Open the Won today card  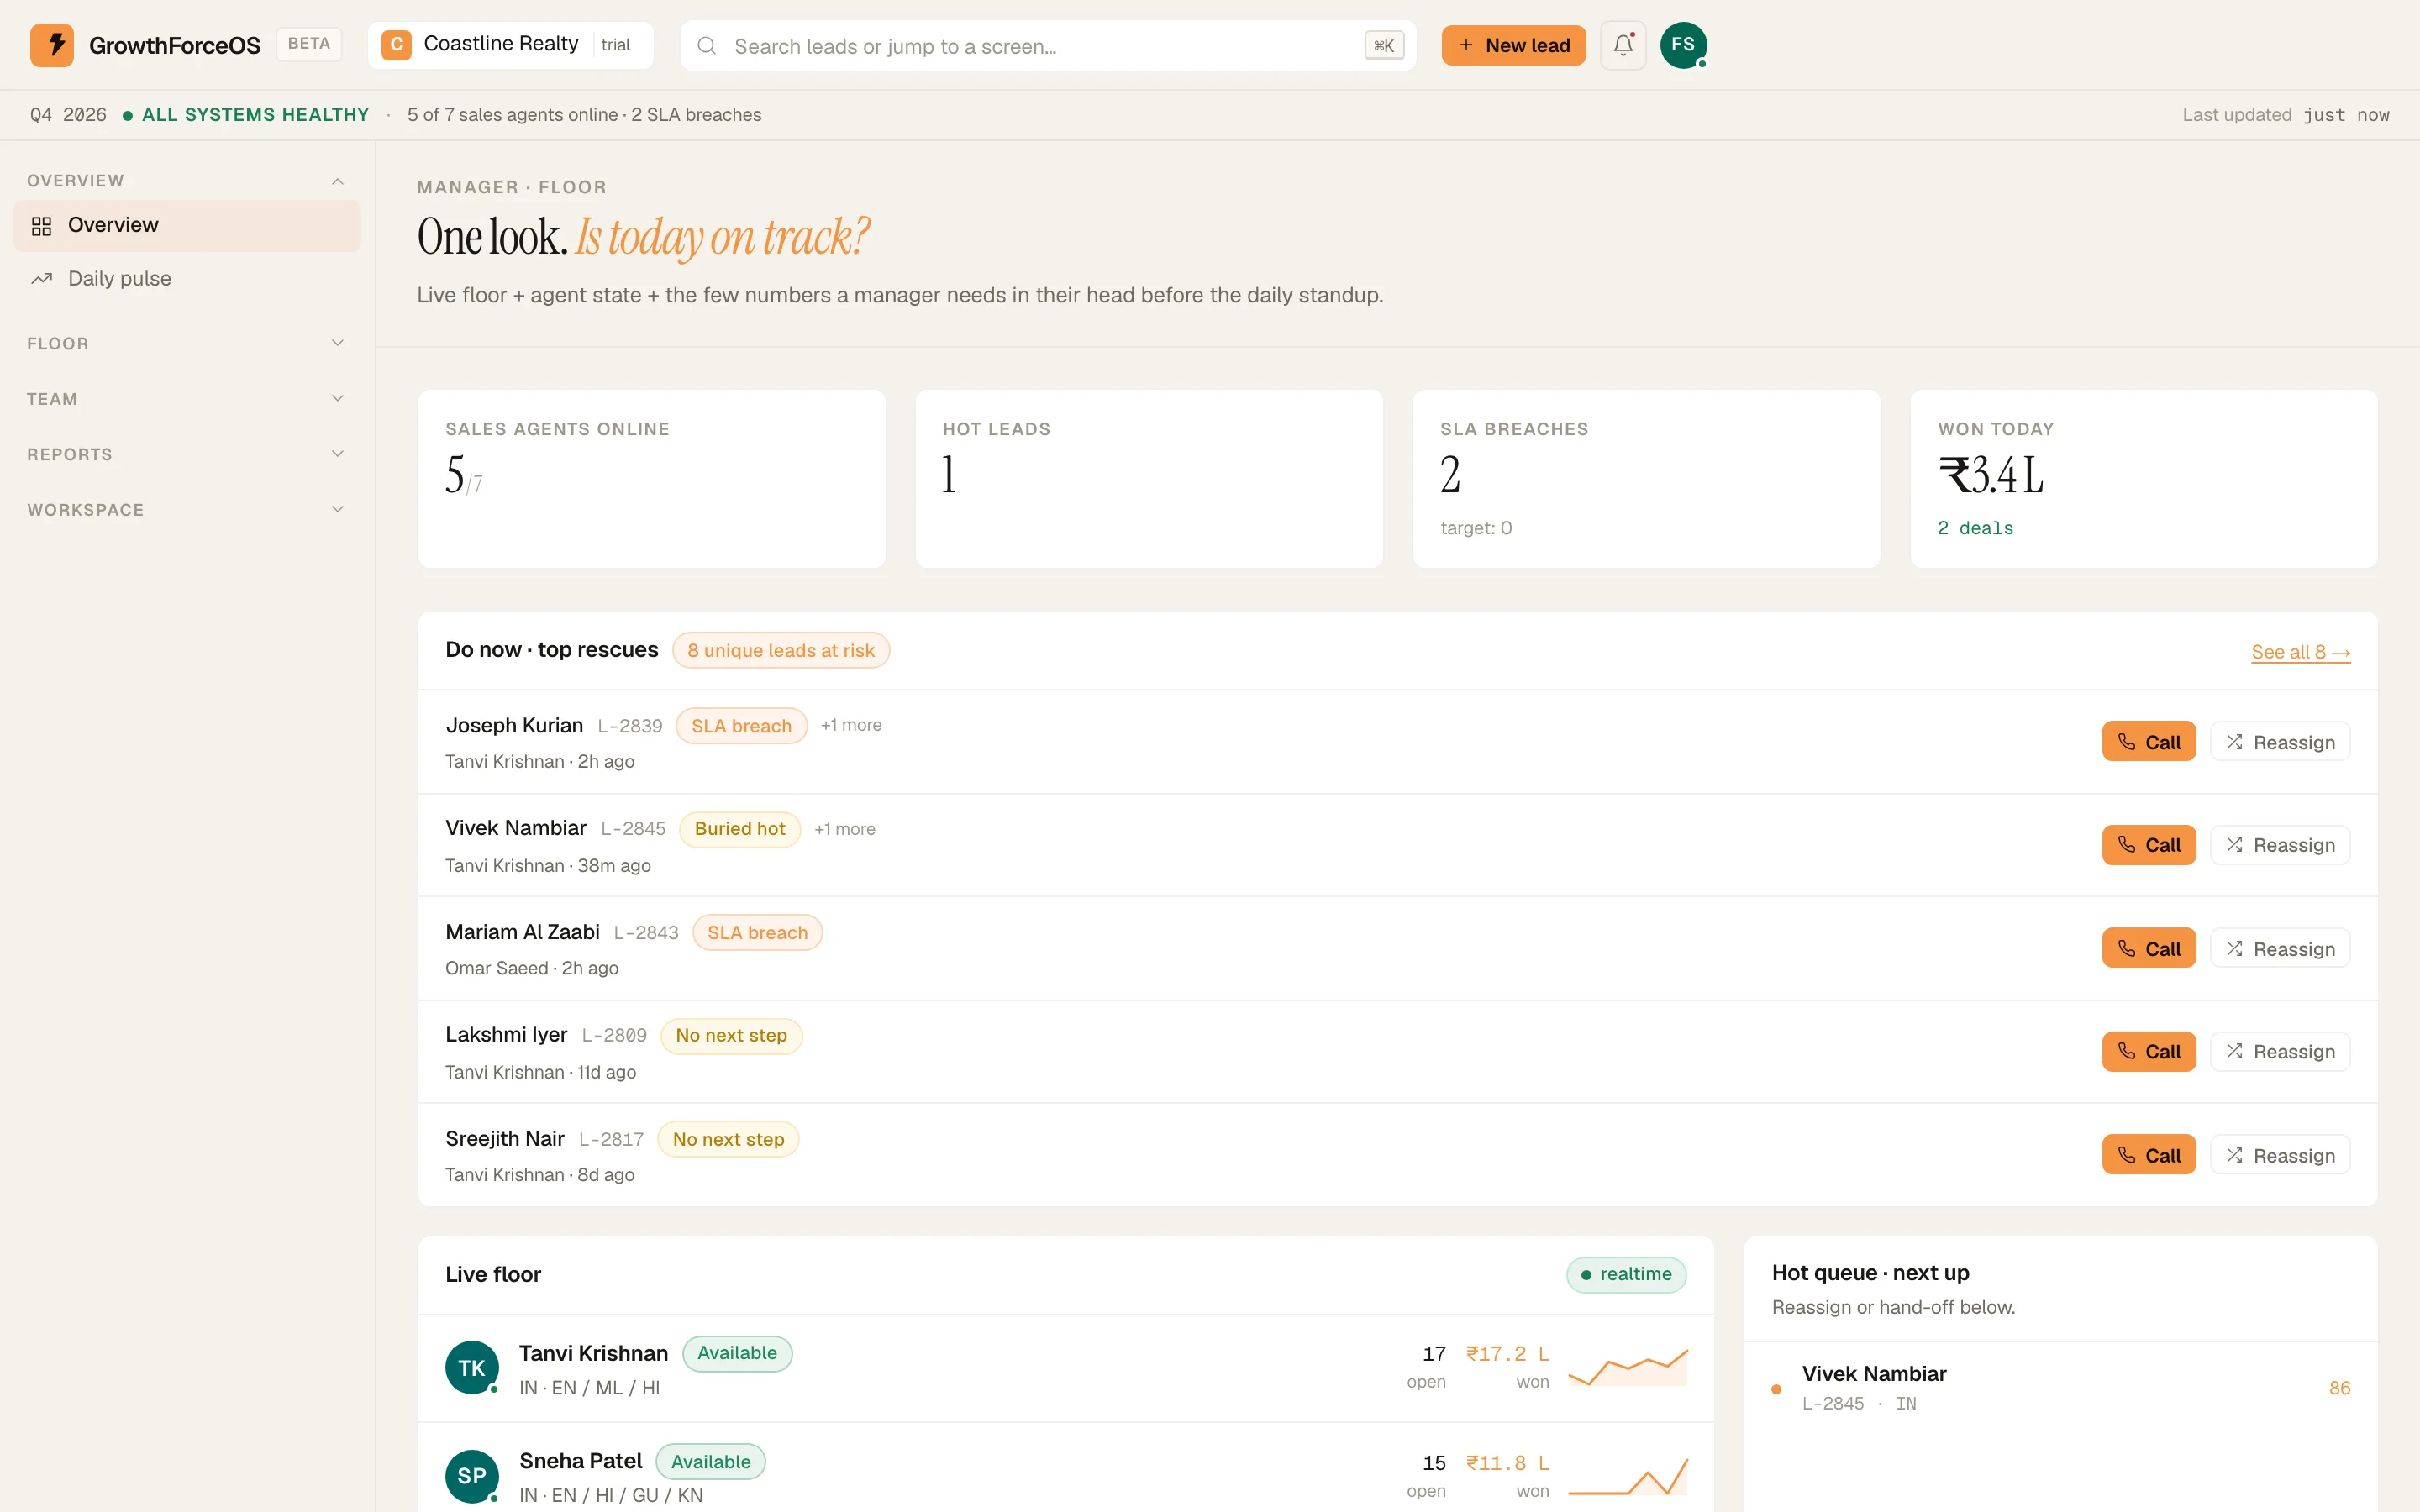click(2144, 479)
